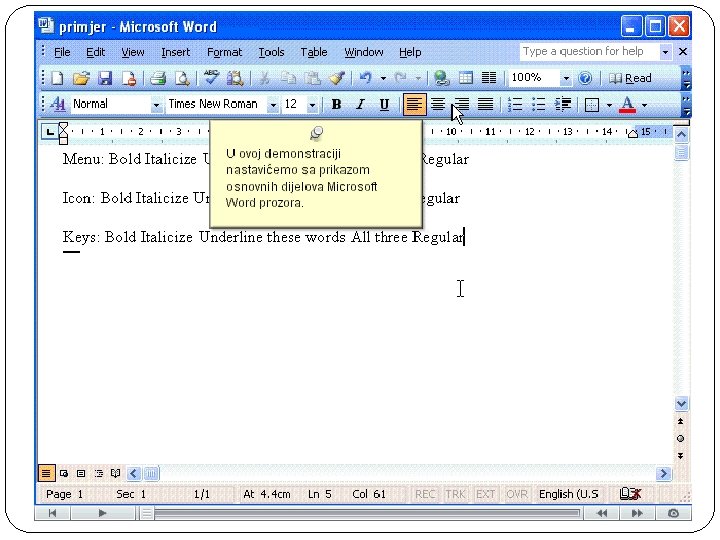Open the Undo history dropdown arrow

383,79
